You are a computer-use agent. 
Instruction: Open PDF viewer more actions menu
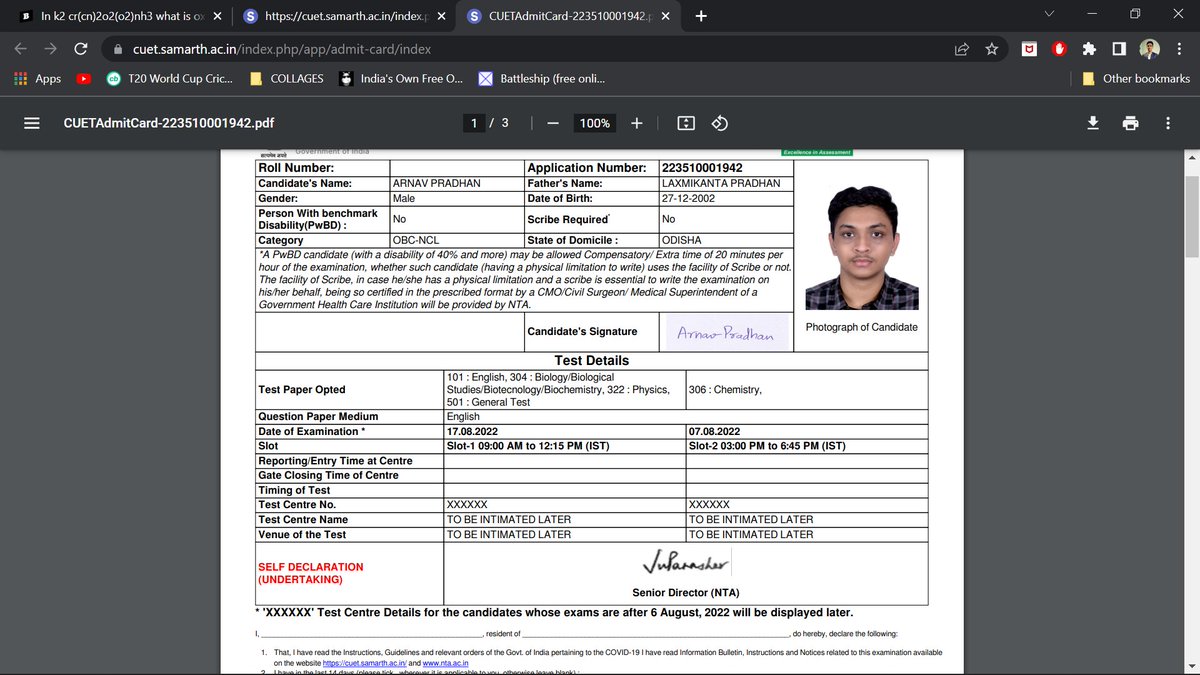[1167, 123]
